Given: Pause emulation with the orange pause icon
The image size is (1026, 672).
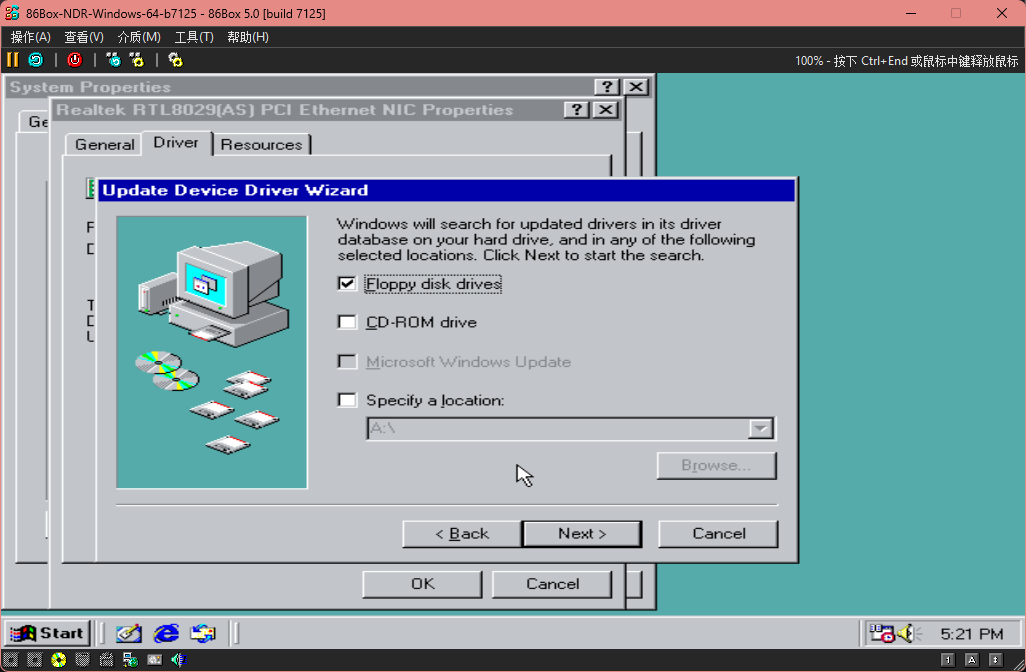Looking at the screenshot, I should point(12,60).
